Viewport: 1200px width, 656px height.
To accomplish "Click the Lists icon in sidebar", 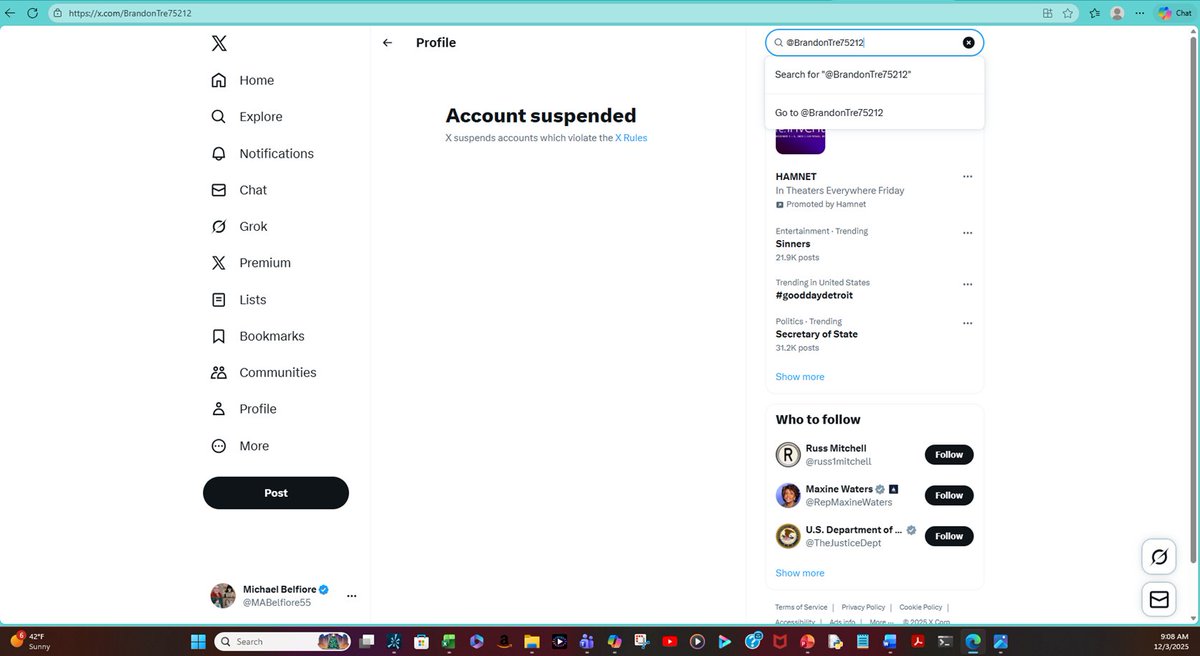I will point(219,300).
